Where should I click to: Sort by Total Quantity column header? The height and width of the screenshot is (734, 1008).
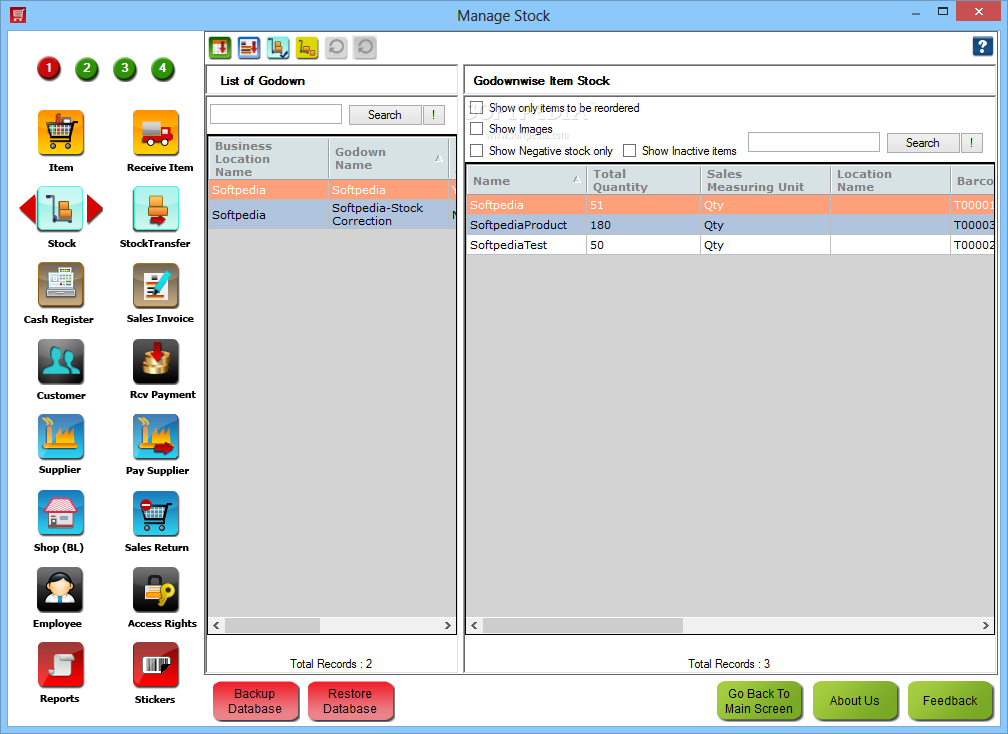(x=644, y=181)
